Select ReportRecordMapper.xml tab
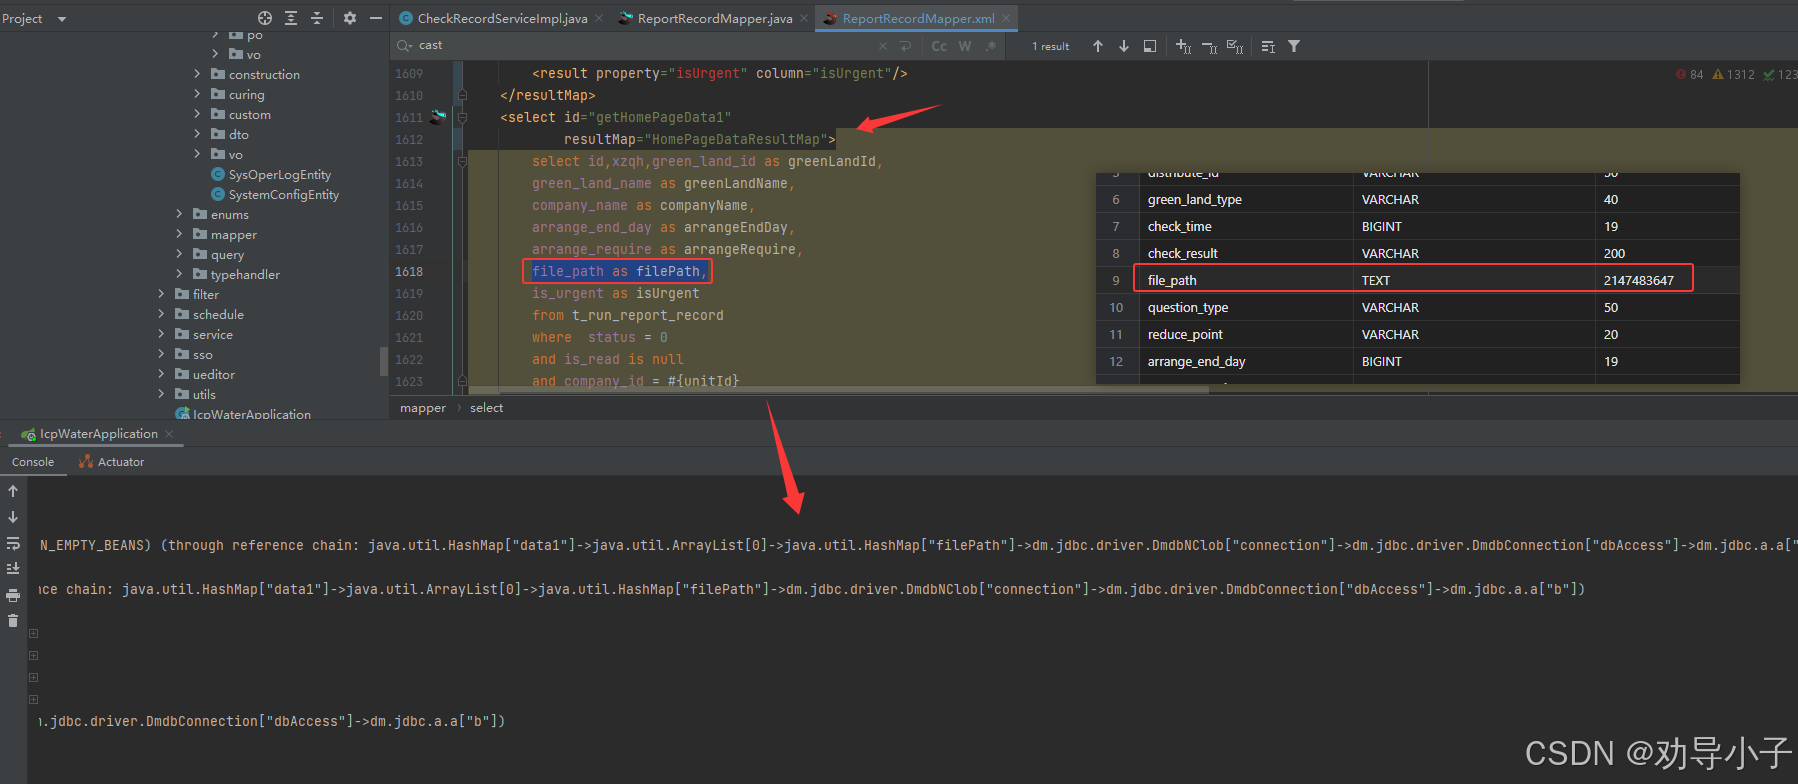The image size is (1798, 784). point(918,18)
